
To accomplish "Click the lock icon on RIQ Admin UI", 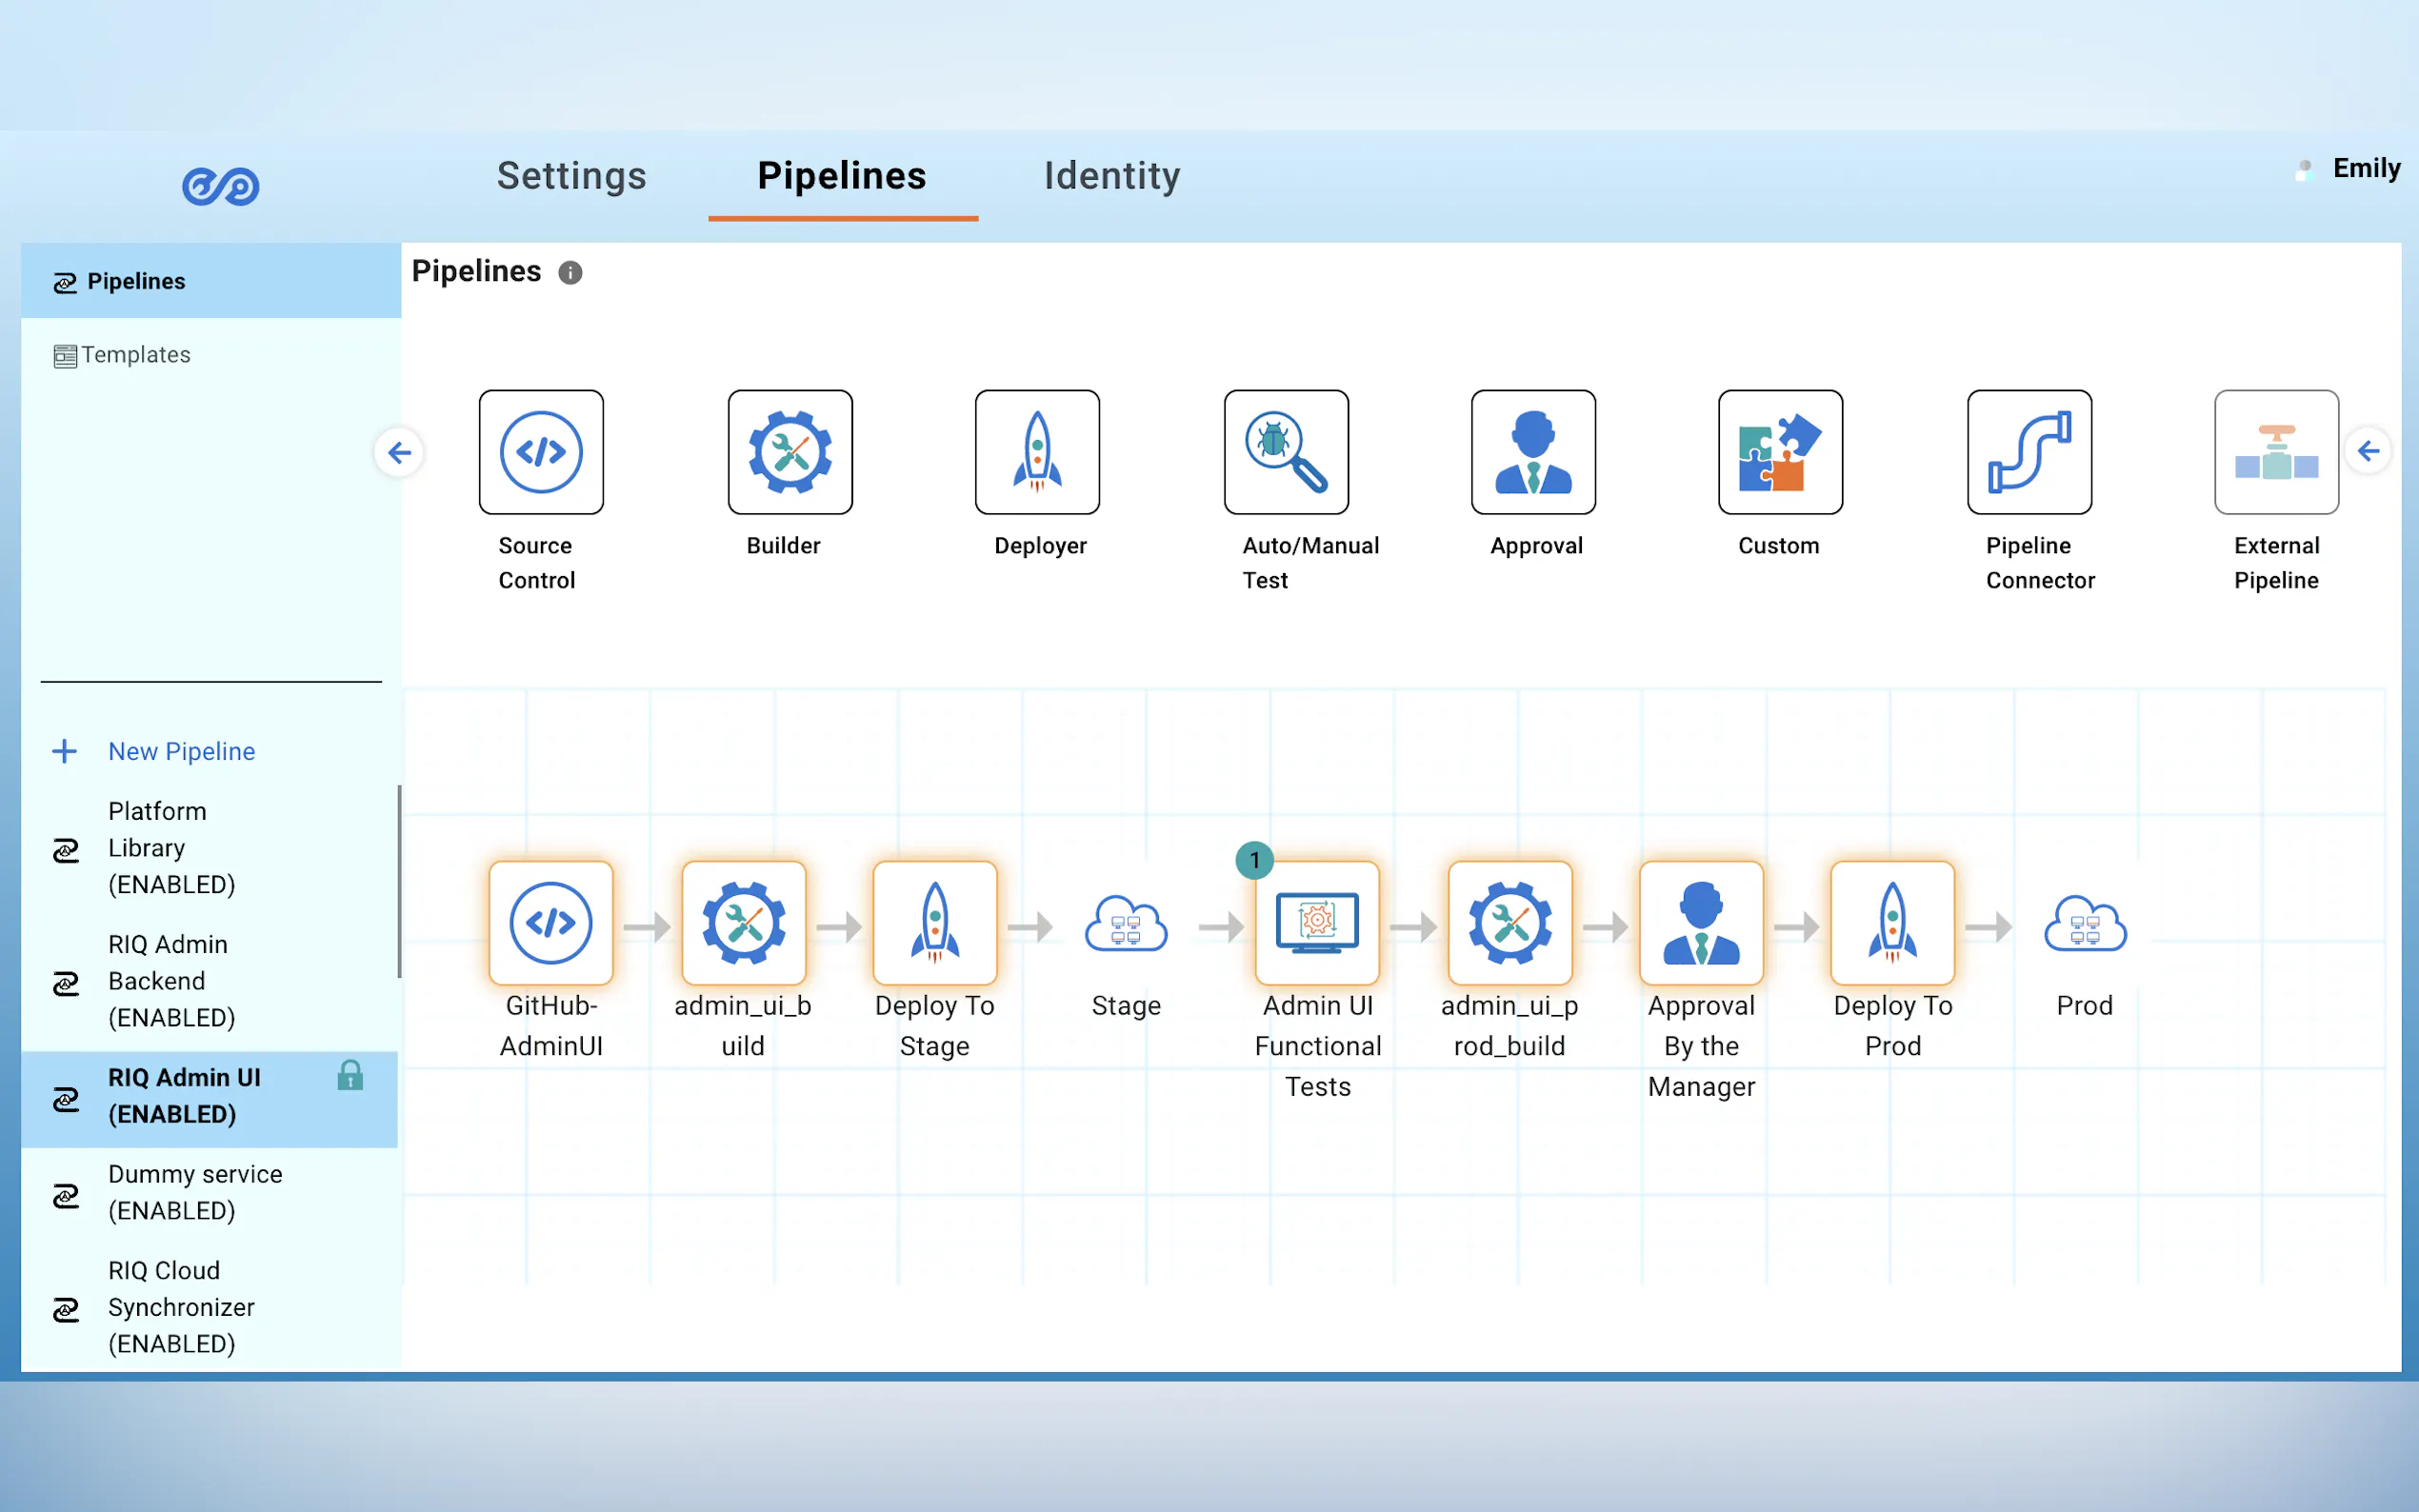I will (x=350, y=1075).
